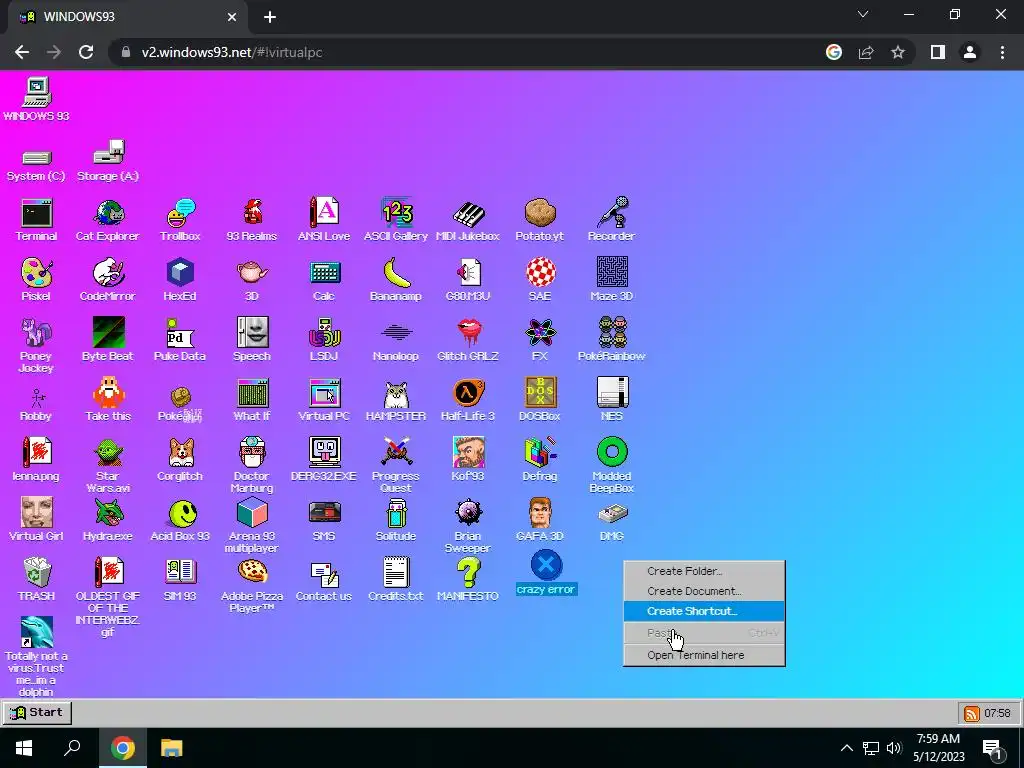Open Byte Beat icon
Image resolution: width=1024 pixels, height=768 pixels.
[108, 340]
